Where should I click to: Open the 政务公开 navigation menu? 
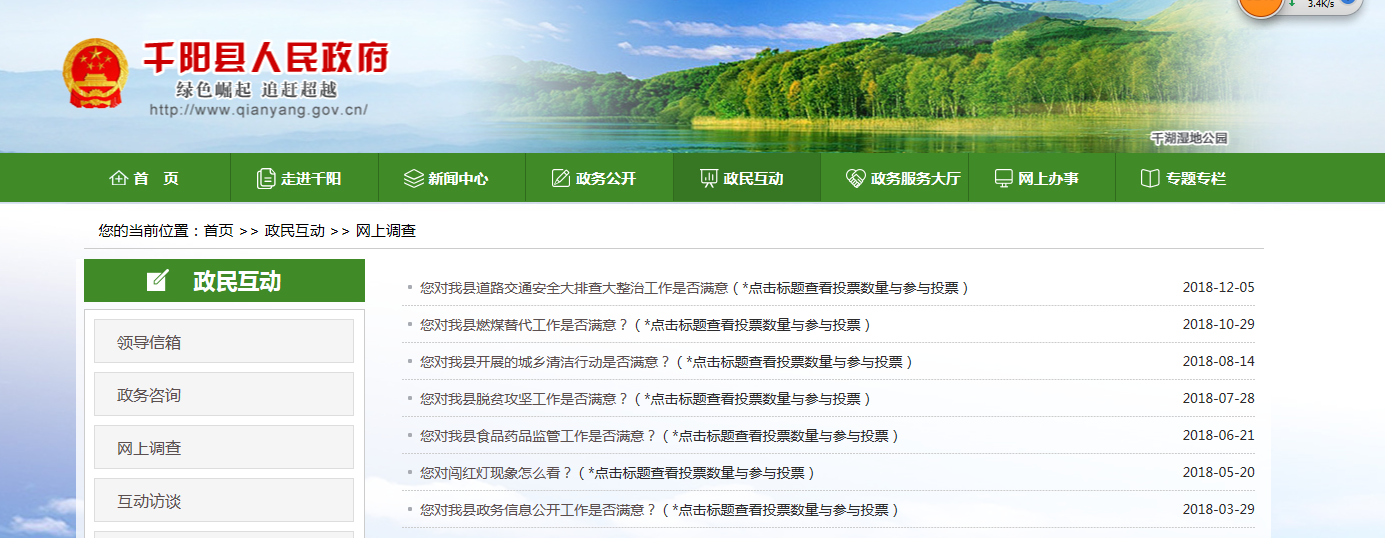coord(599,178)
